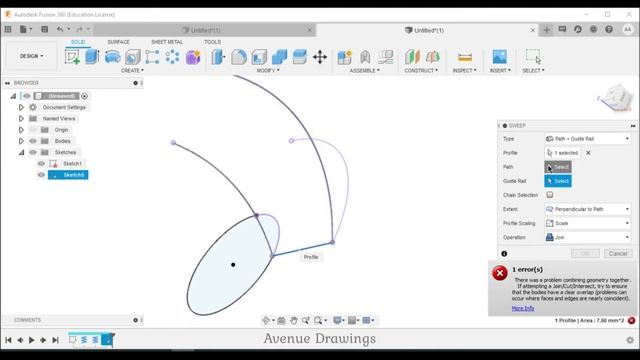Select the Extrude tool icon
The image size is (640, 360).
click(x=92, y=57)
